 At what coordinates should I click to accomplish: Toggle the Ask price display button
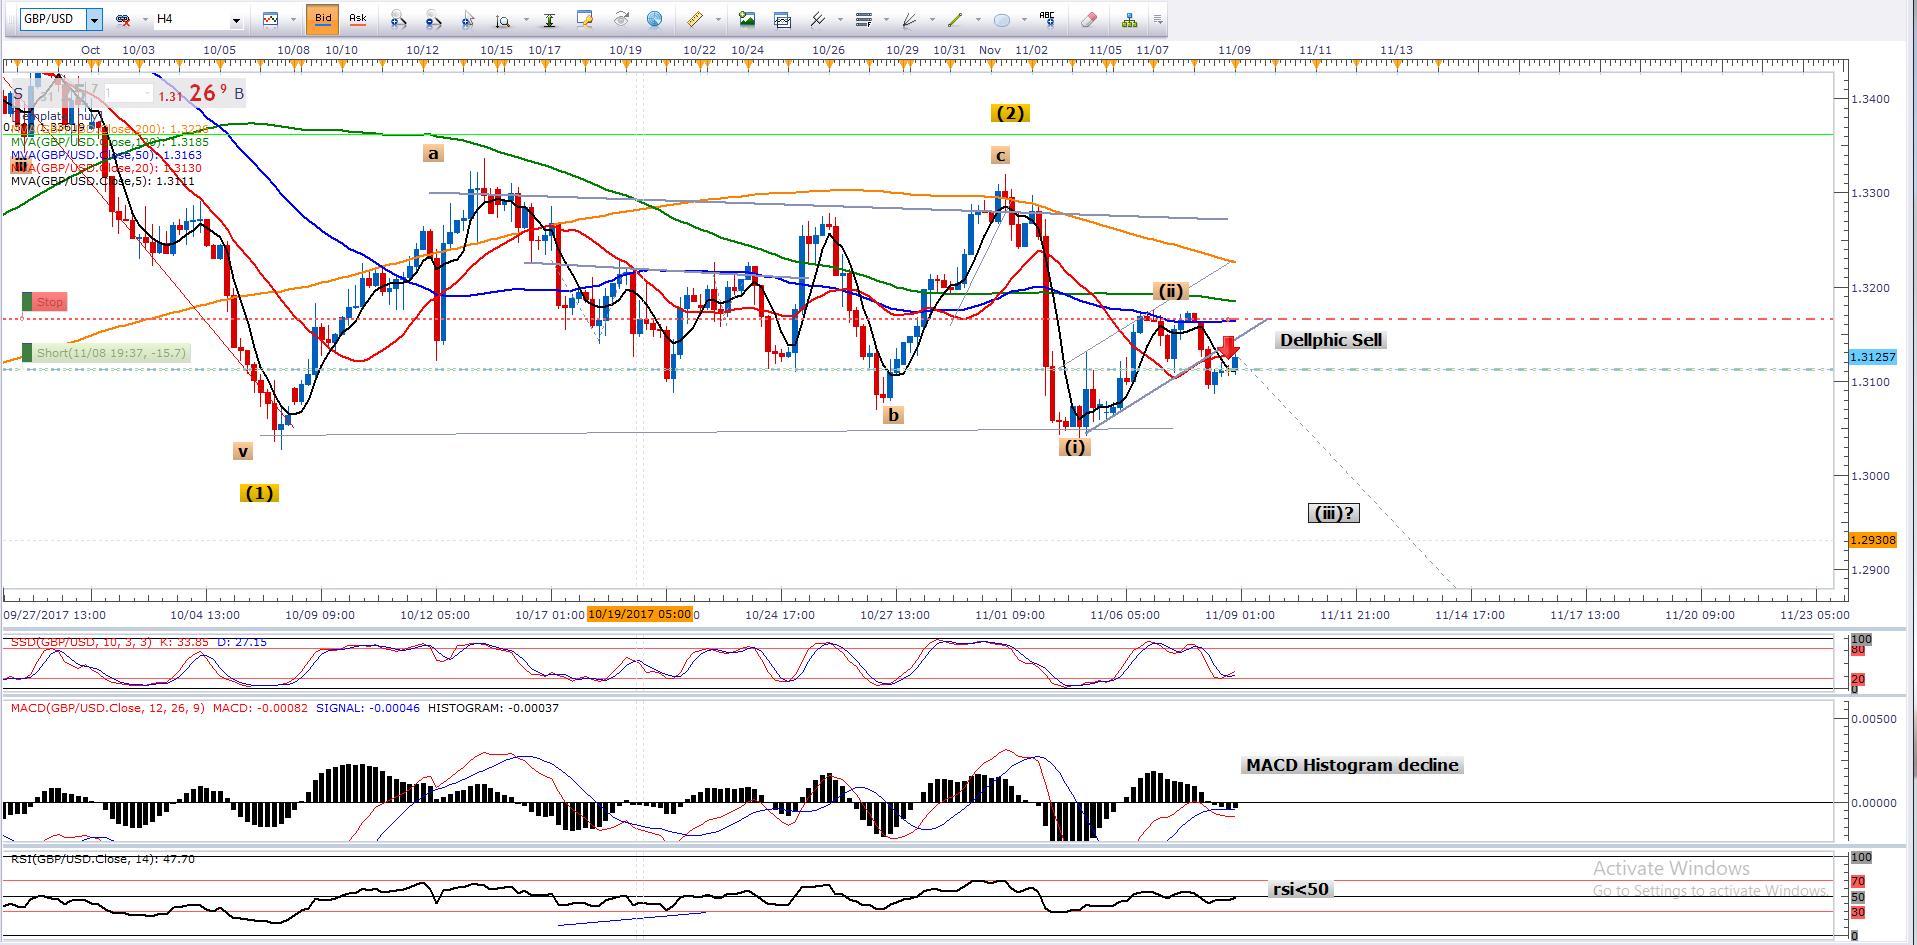pyautogui.click(x=357, y=19)
